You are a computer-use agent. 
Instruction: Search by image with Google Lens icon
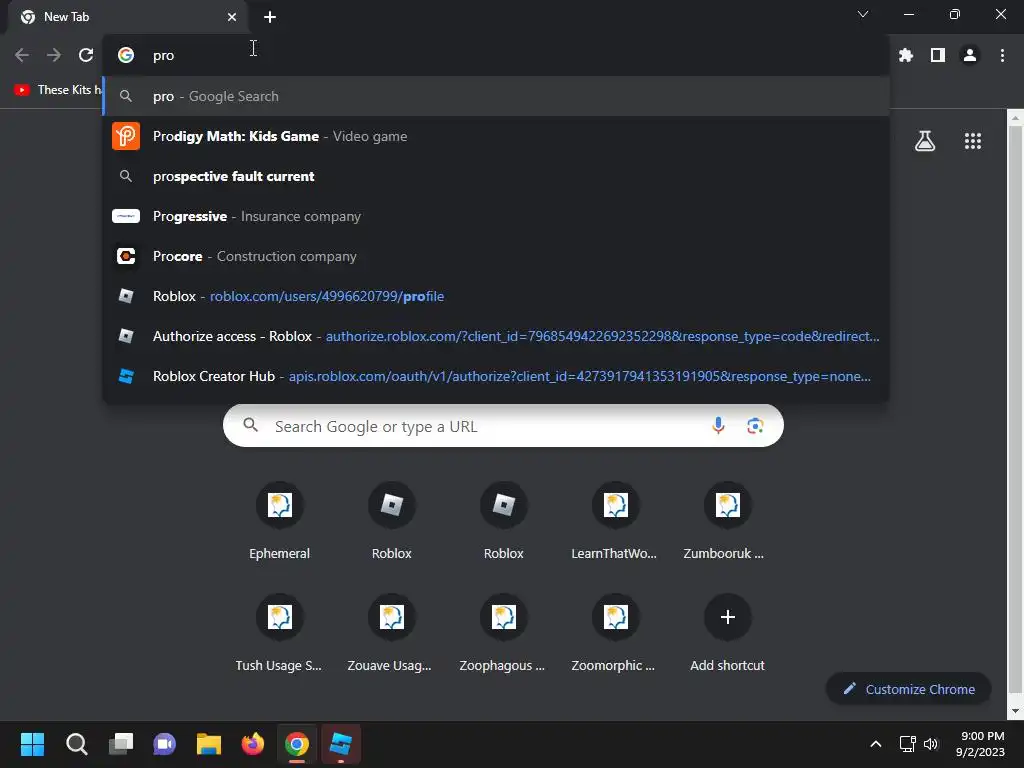[755, 426]
